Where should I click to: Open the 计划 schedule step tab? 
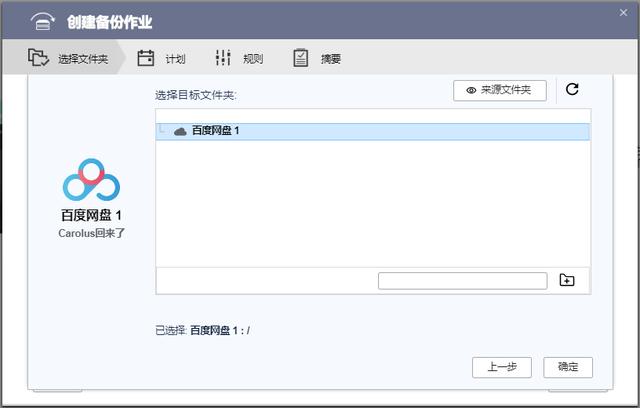tap(161, 58)
